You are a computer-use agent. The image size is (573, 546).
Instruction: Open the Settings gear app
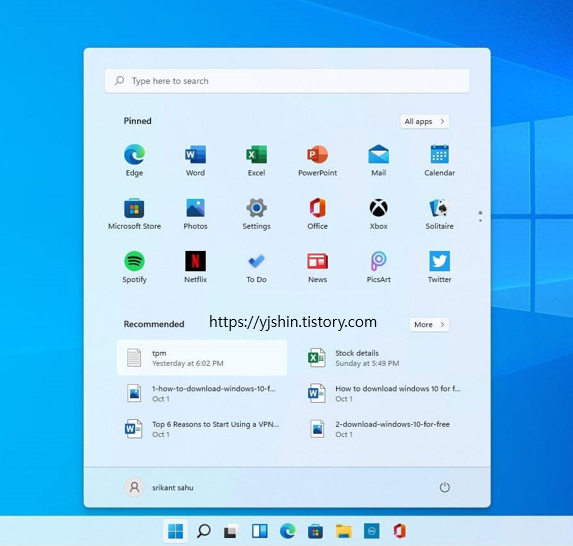point(256,213)
